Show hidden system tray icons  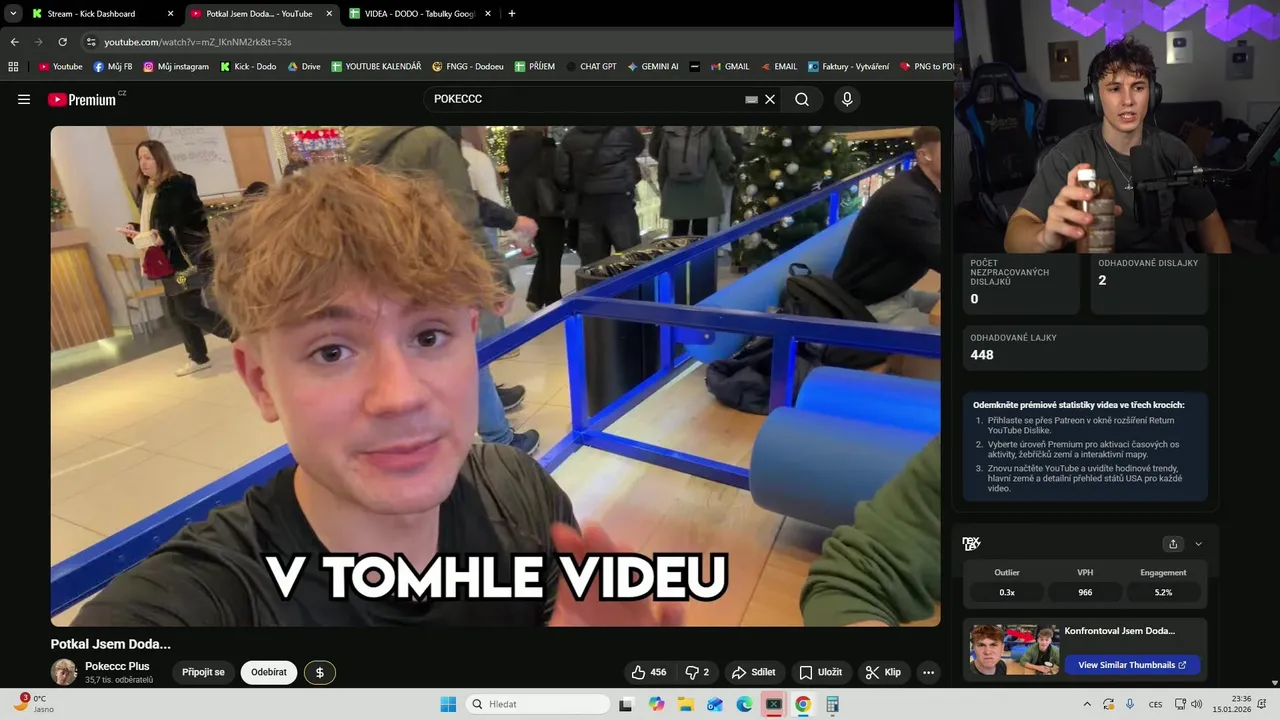[x=1087, y=704]
